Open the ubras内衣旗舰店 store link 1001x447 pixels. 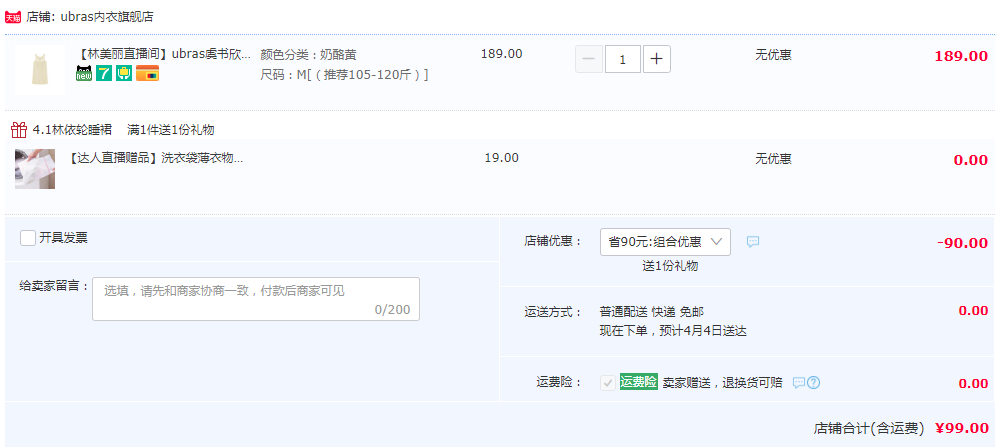pyautogui.click(x=107, y=17)
